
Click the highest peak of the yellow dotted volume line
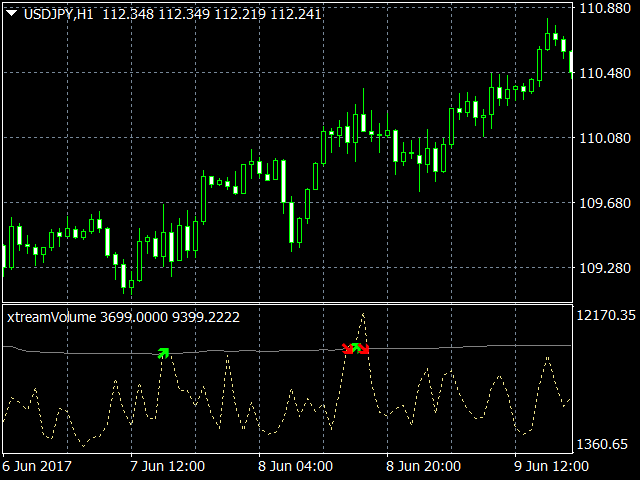(x=363, y=315)
